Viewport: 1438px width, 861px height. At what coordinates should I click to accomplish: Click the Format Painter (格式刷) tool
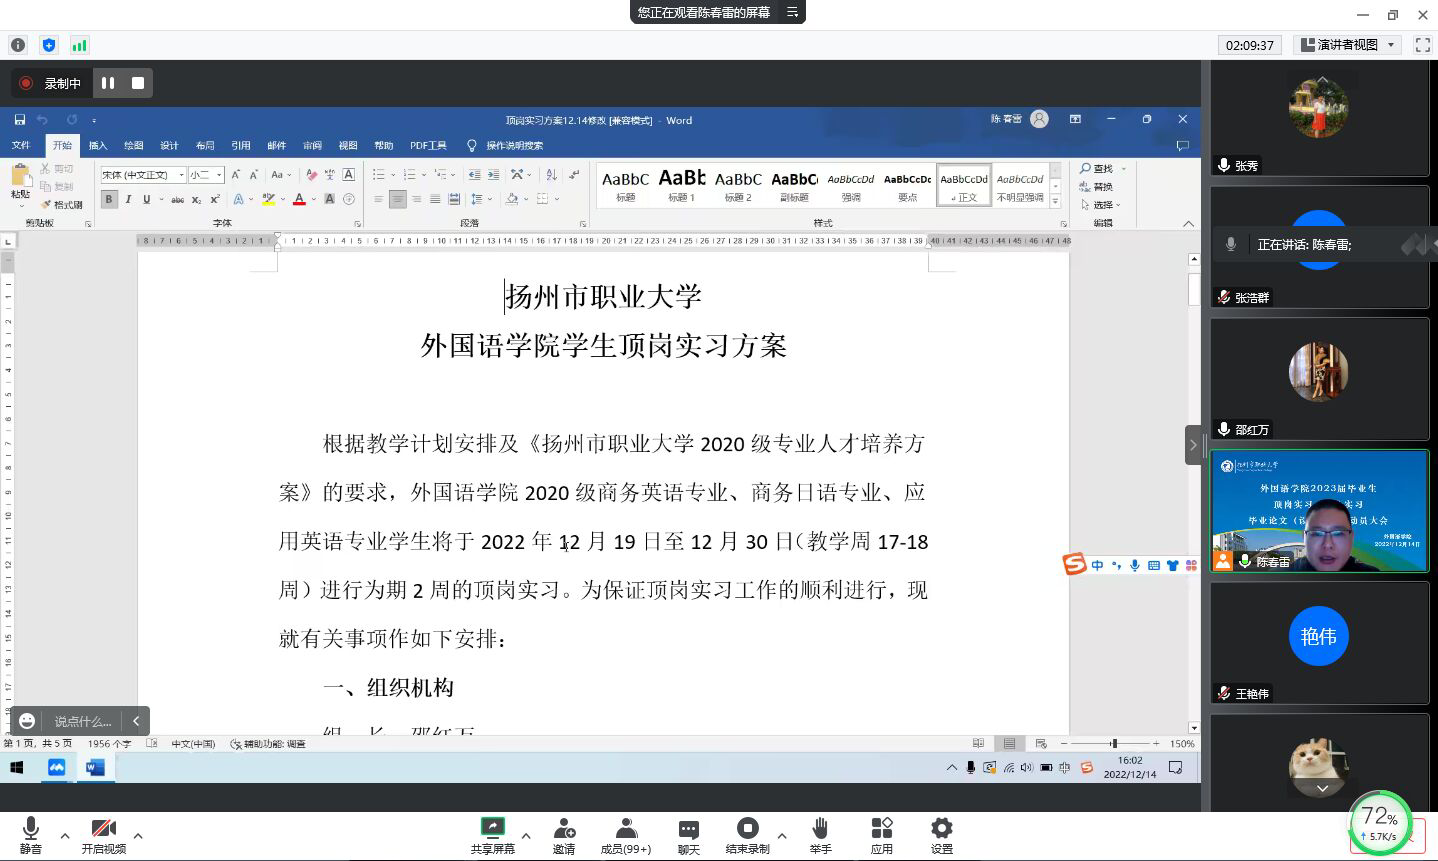(x=62, y=205)
